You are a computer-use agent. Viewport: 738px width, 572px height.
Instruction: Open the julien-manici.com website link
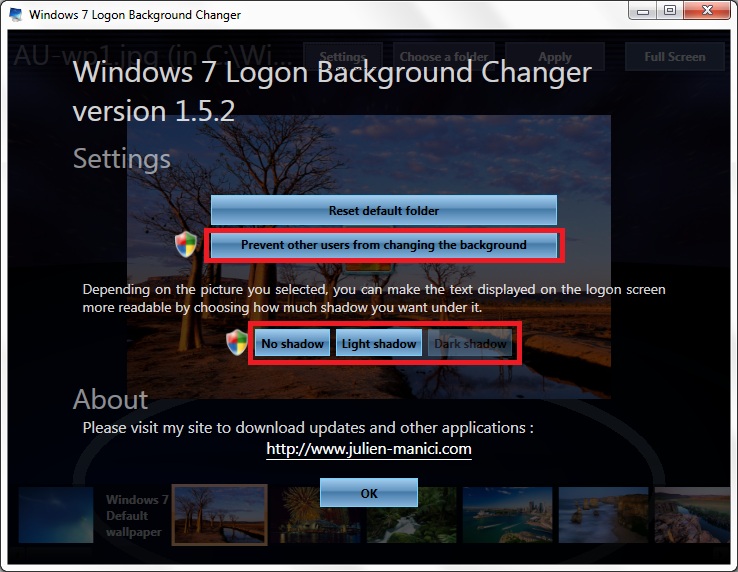pos(369,449)
